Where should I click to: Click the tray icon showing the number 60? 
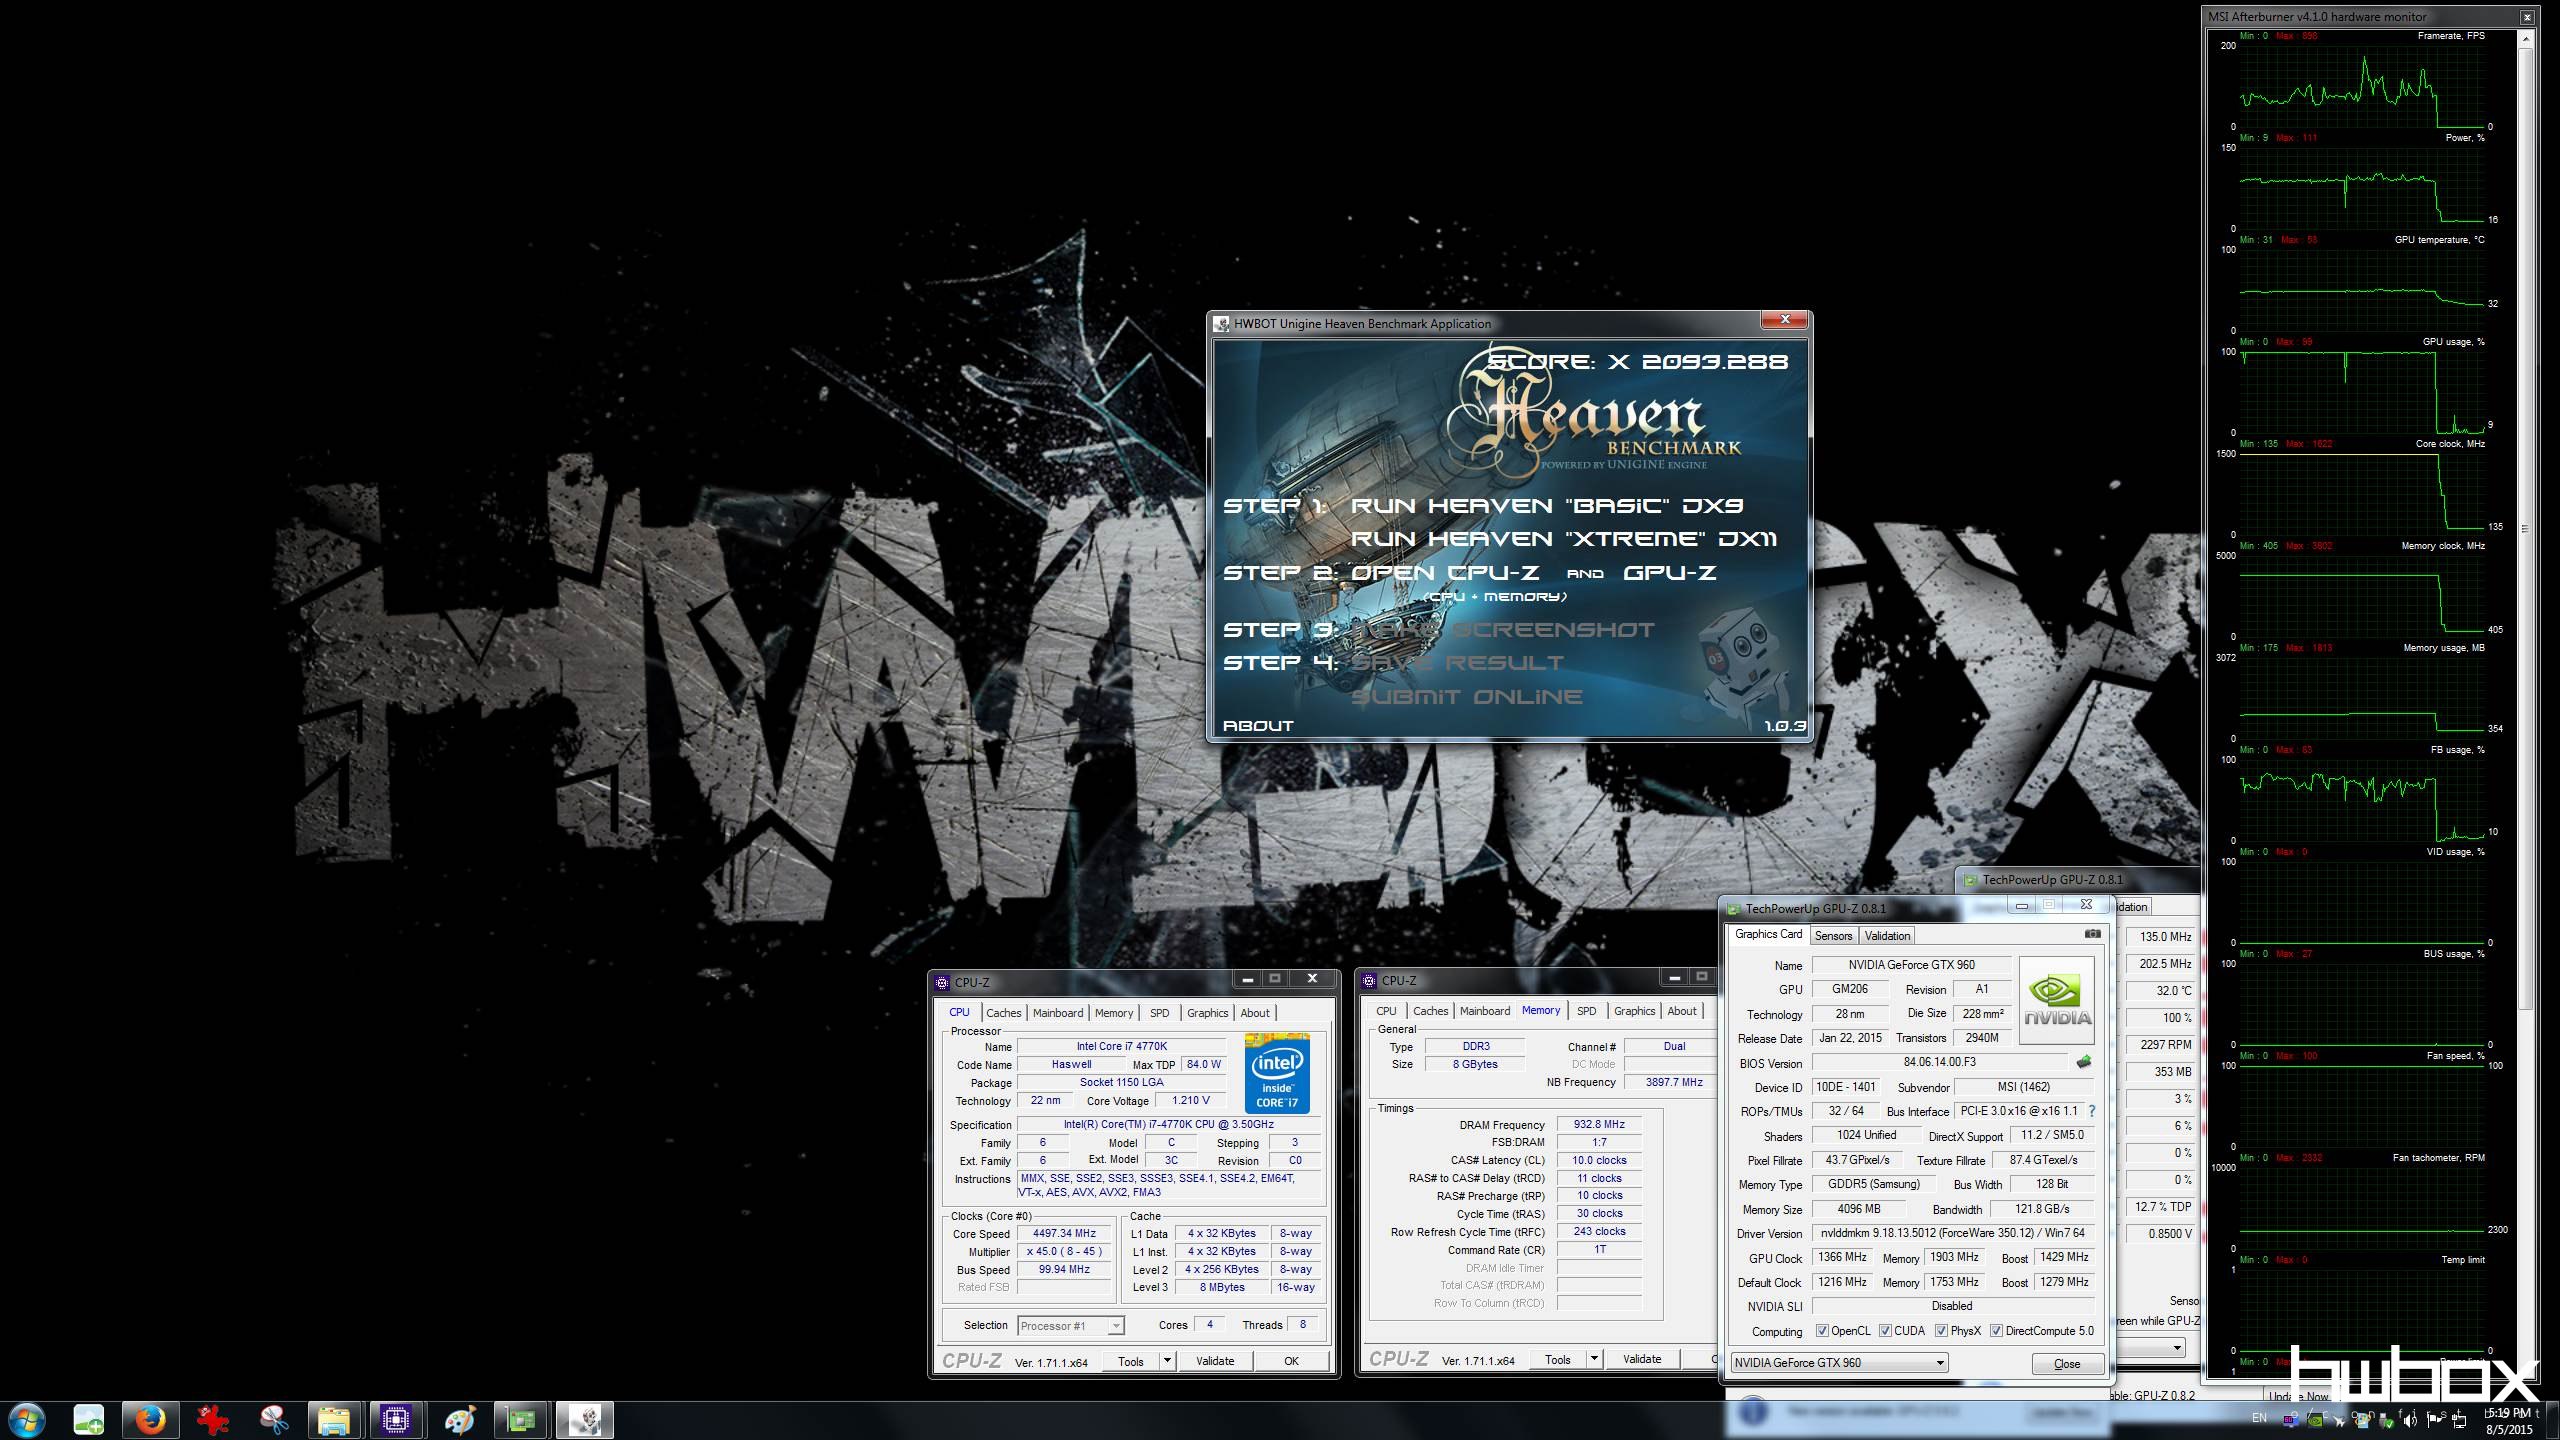(x=2290, y=1420)
